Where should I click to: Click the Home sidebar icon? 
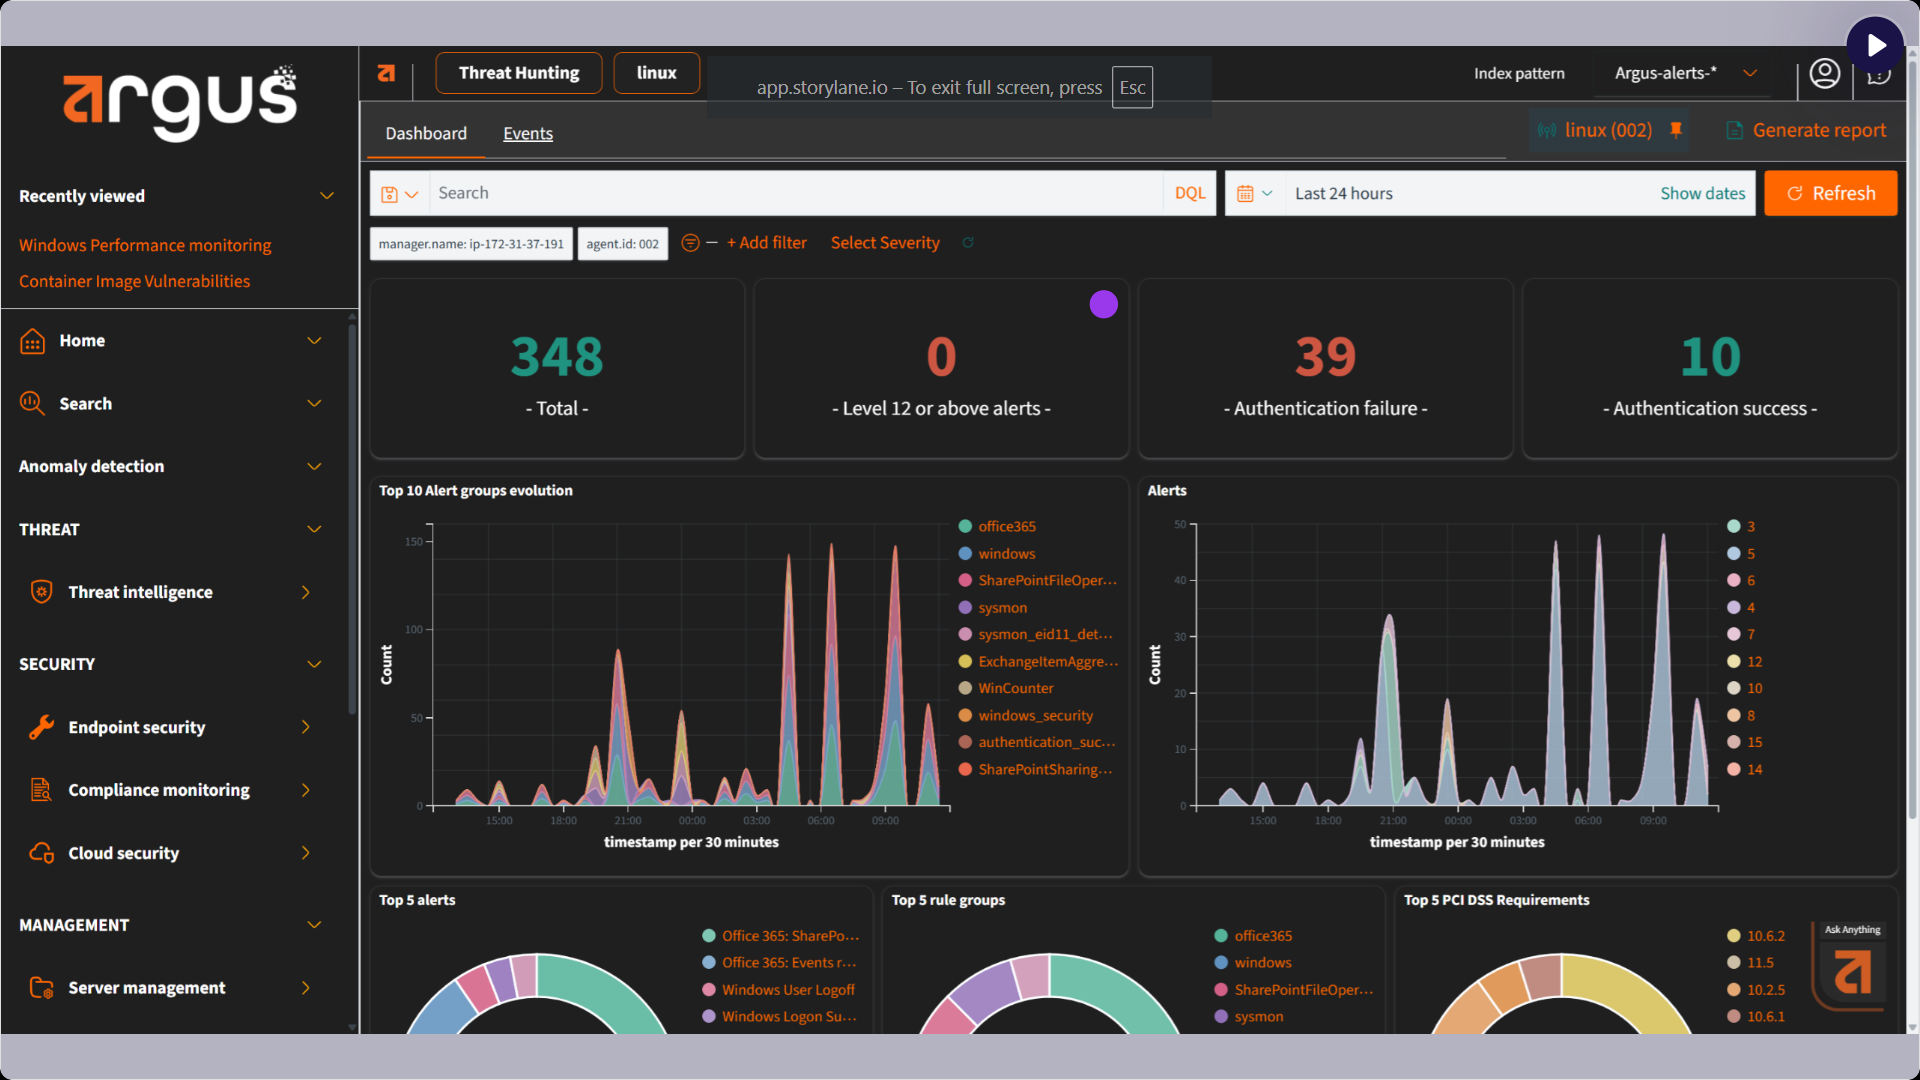point(32,341)
